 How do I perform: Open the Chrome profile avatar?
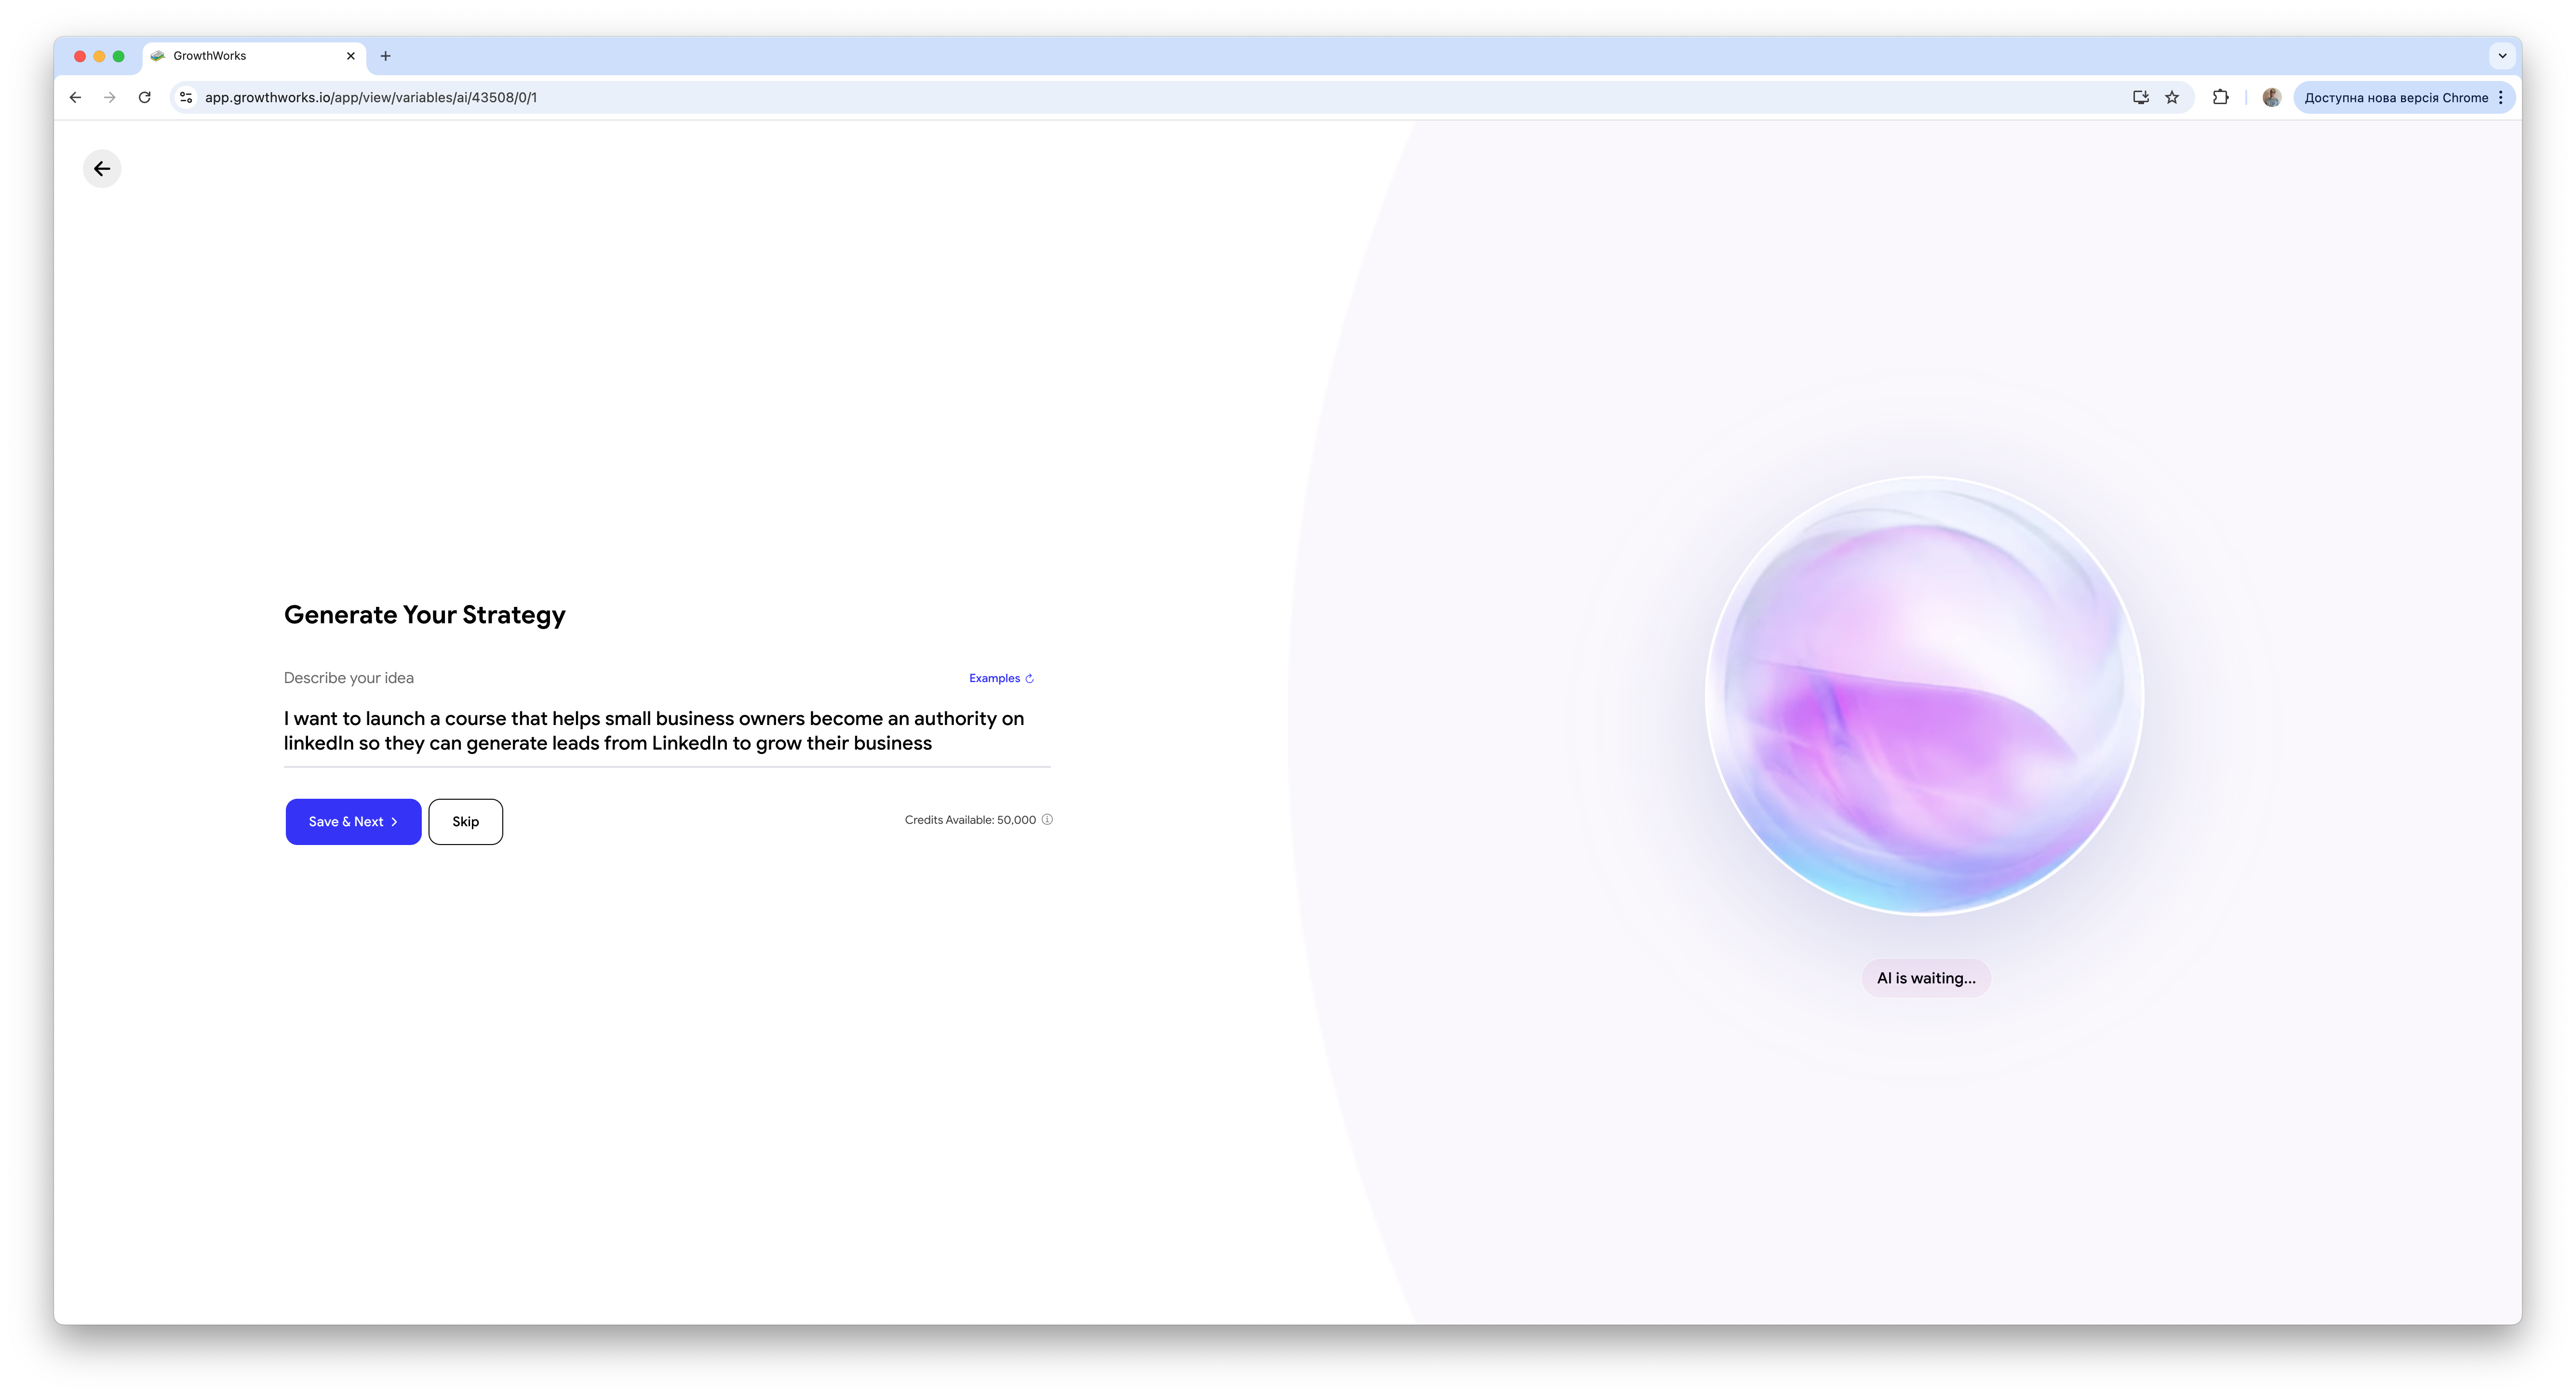(x=2271, y=97)
